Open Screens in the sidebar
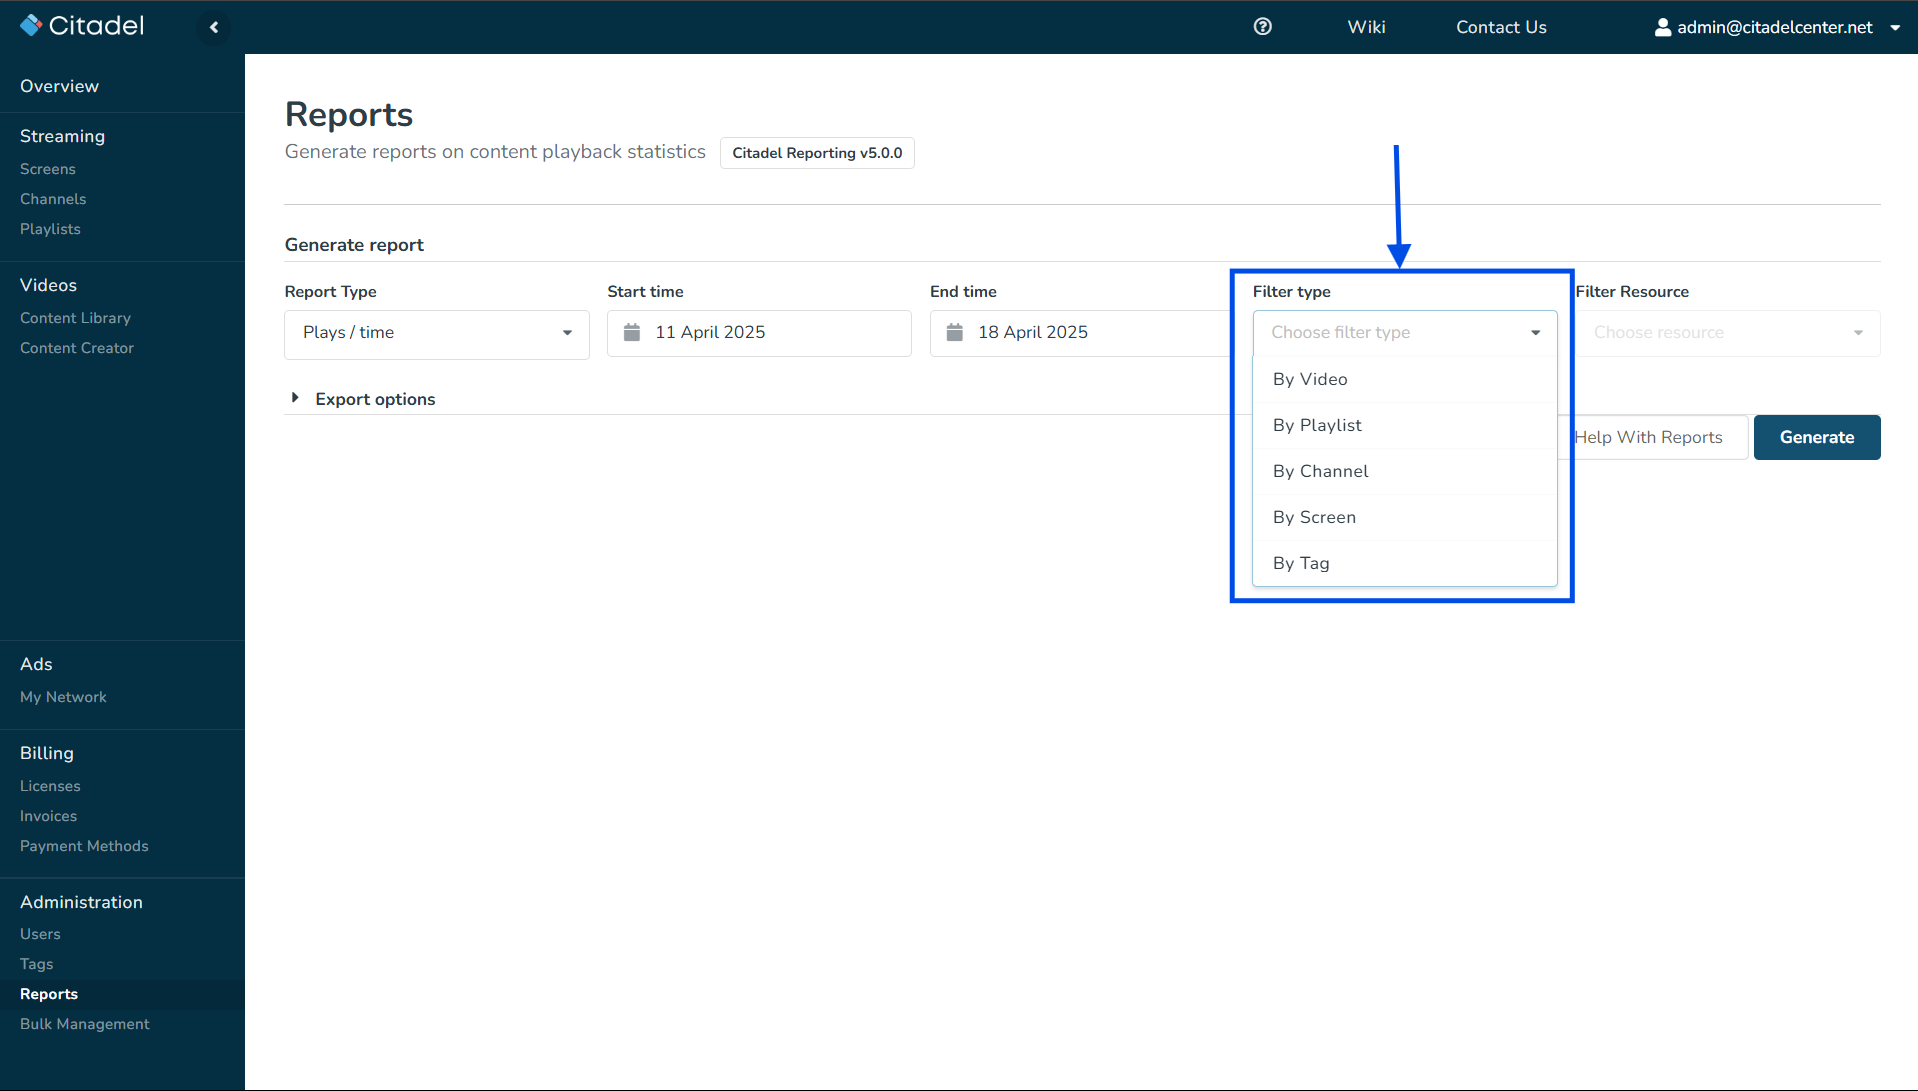 click(48, 169)
